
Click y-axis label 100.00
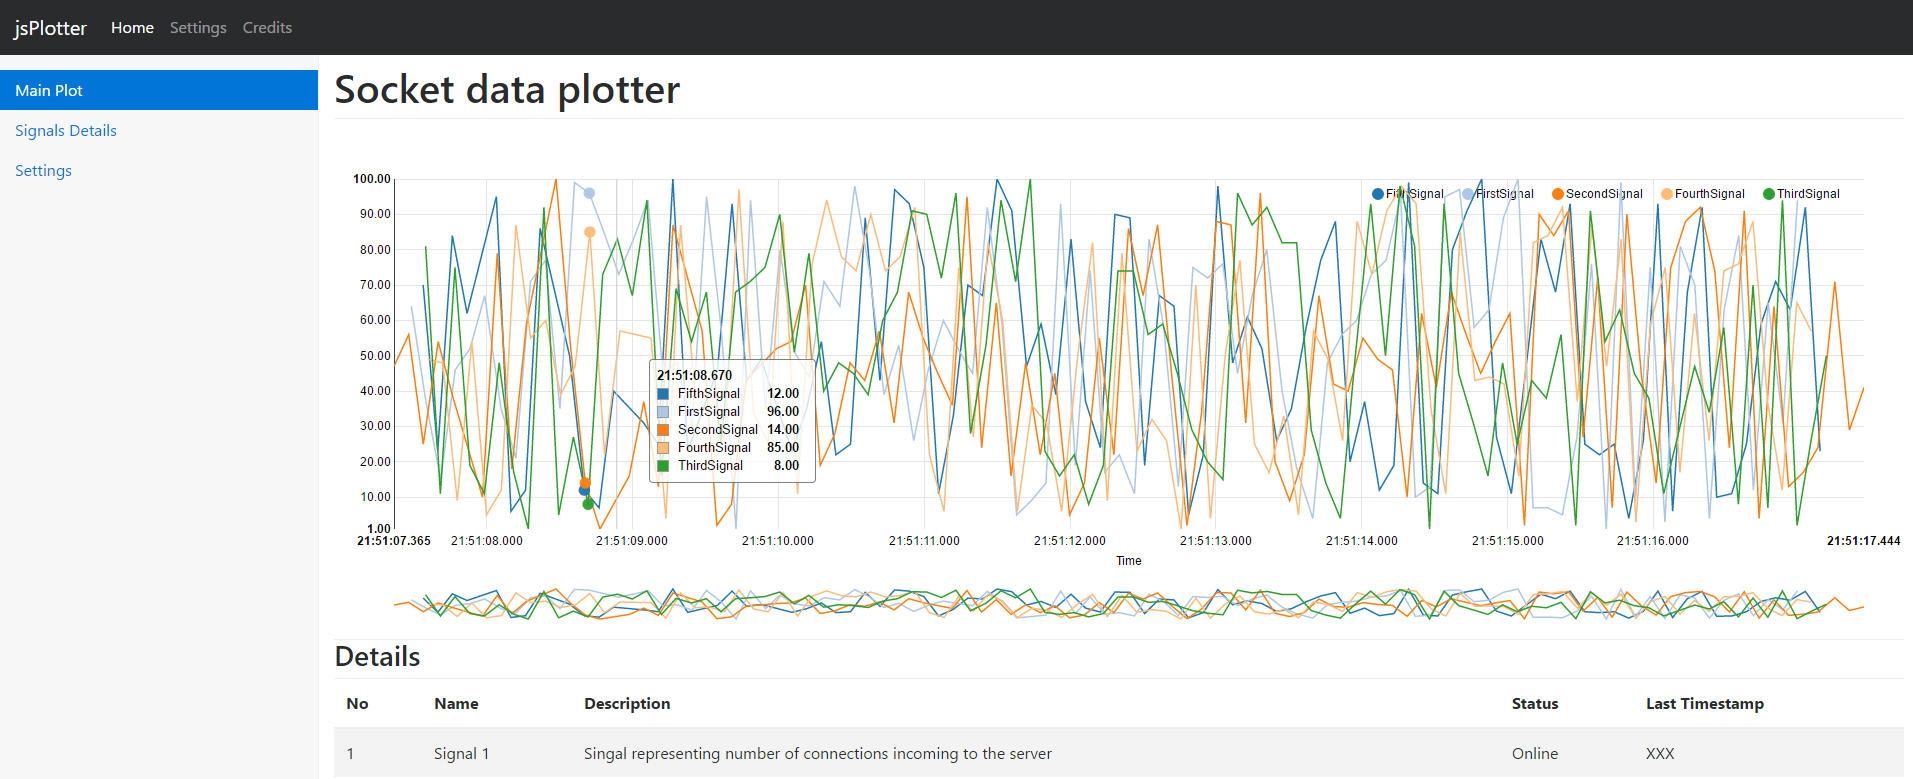click(372, 179)
